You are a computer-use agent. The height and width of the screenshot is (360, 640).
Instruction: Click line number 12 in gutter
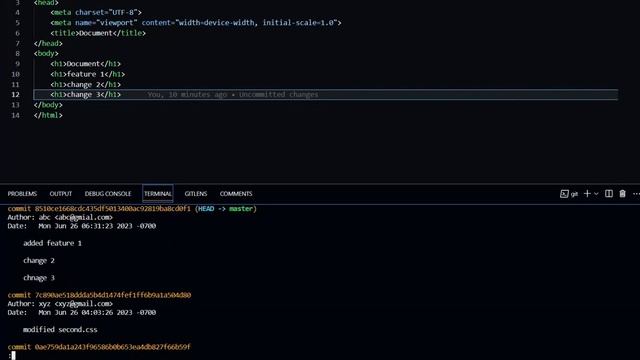[x=15, y=94]
